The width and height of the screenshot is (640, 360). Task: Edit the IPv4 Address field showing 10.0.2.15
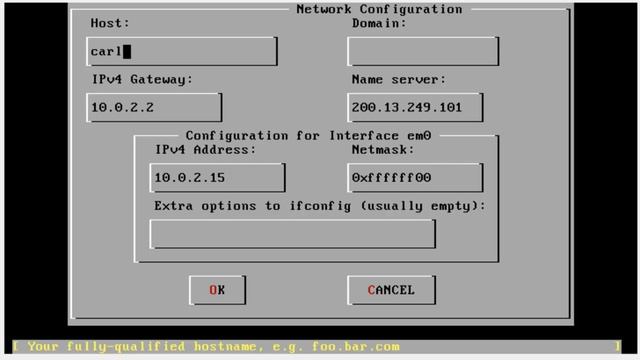[x=218, y=178]
